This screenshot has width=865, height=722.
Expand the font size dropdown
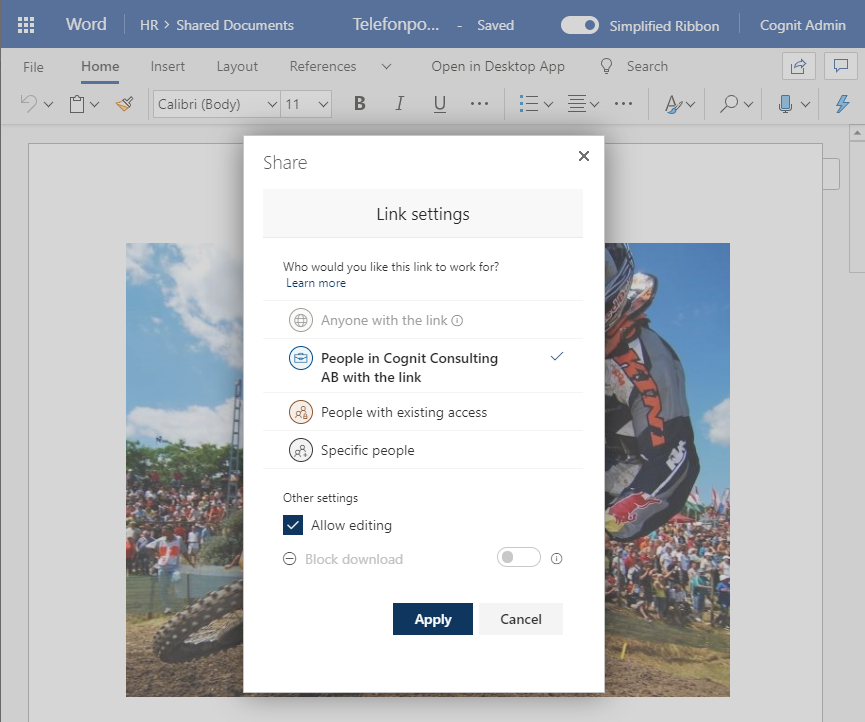tap(323, 104)
